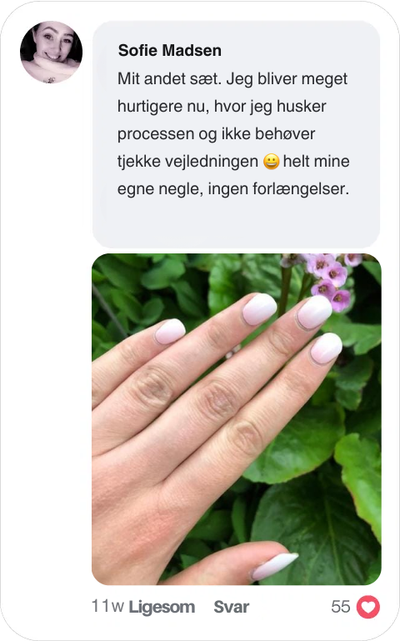The image size is (400, 641).
Task: Click the text "Mit andet sæt"
Action: (169, 78)
